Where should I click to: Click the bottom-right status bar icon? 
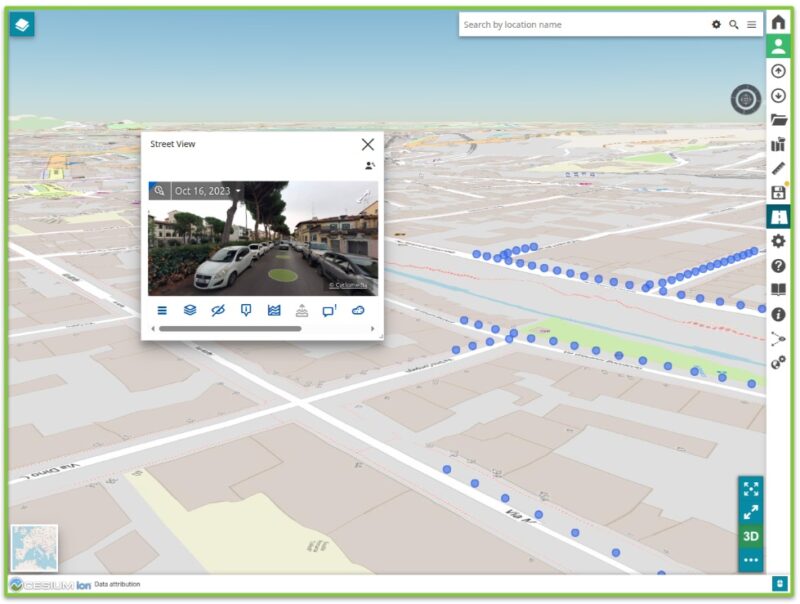[x=779, y=584]
